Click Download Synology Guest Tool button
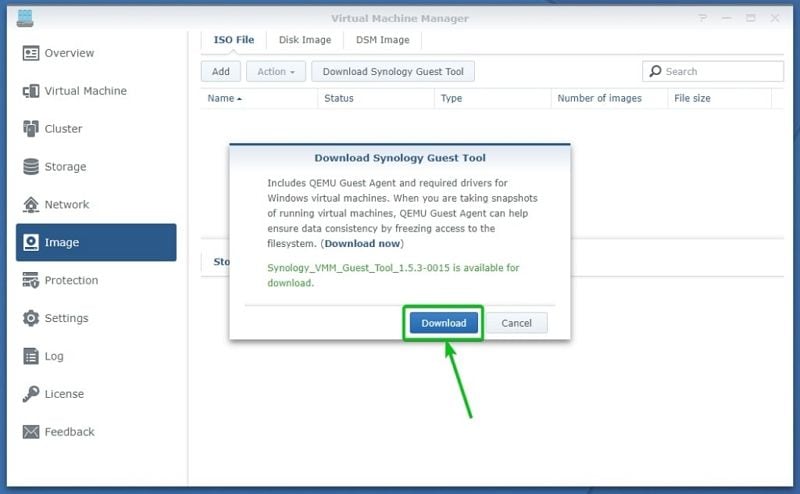Viewport: 800px width, 494px height. pyautogui.click(x=393, y=71)
